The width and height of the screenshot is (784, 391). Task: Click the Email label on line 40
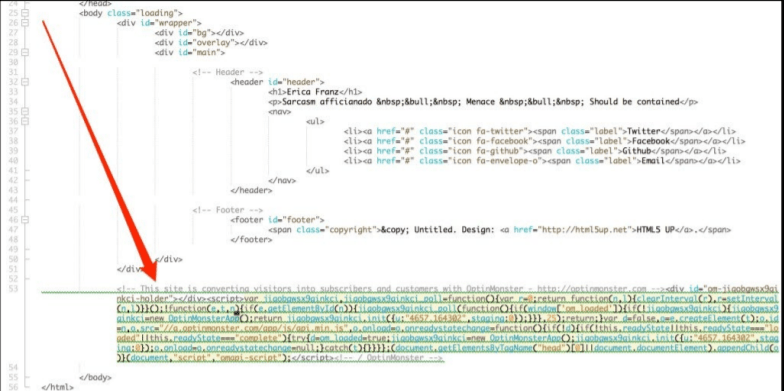pos(649,161)
